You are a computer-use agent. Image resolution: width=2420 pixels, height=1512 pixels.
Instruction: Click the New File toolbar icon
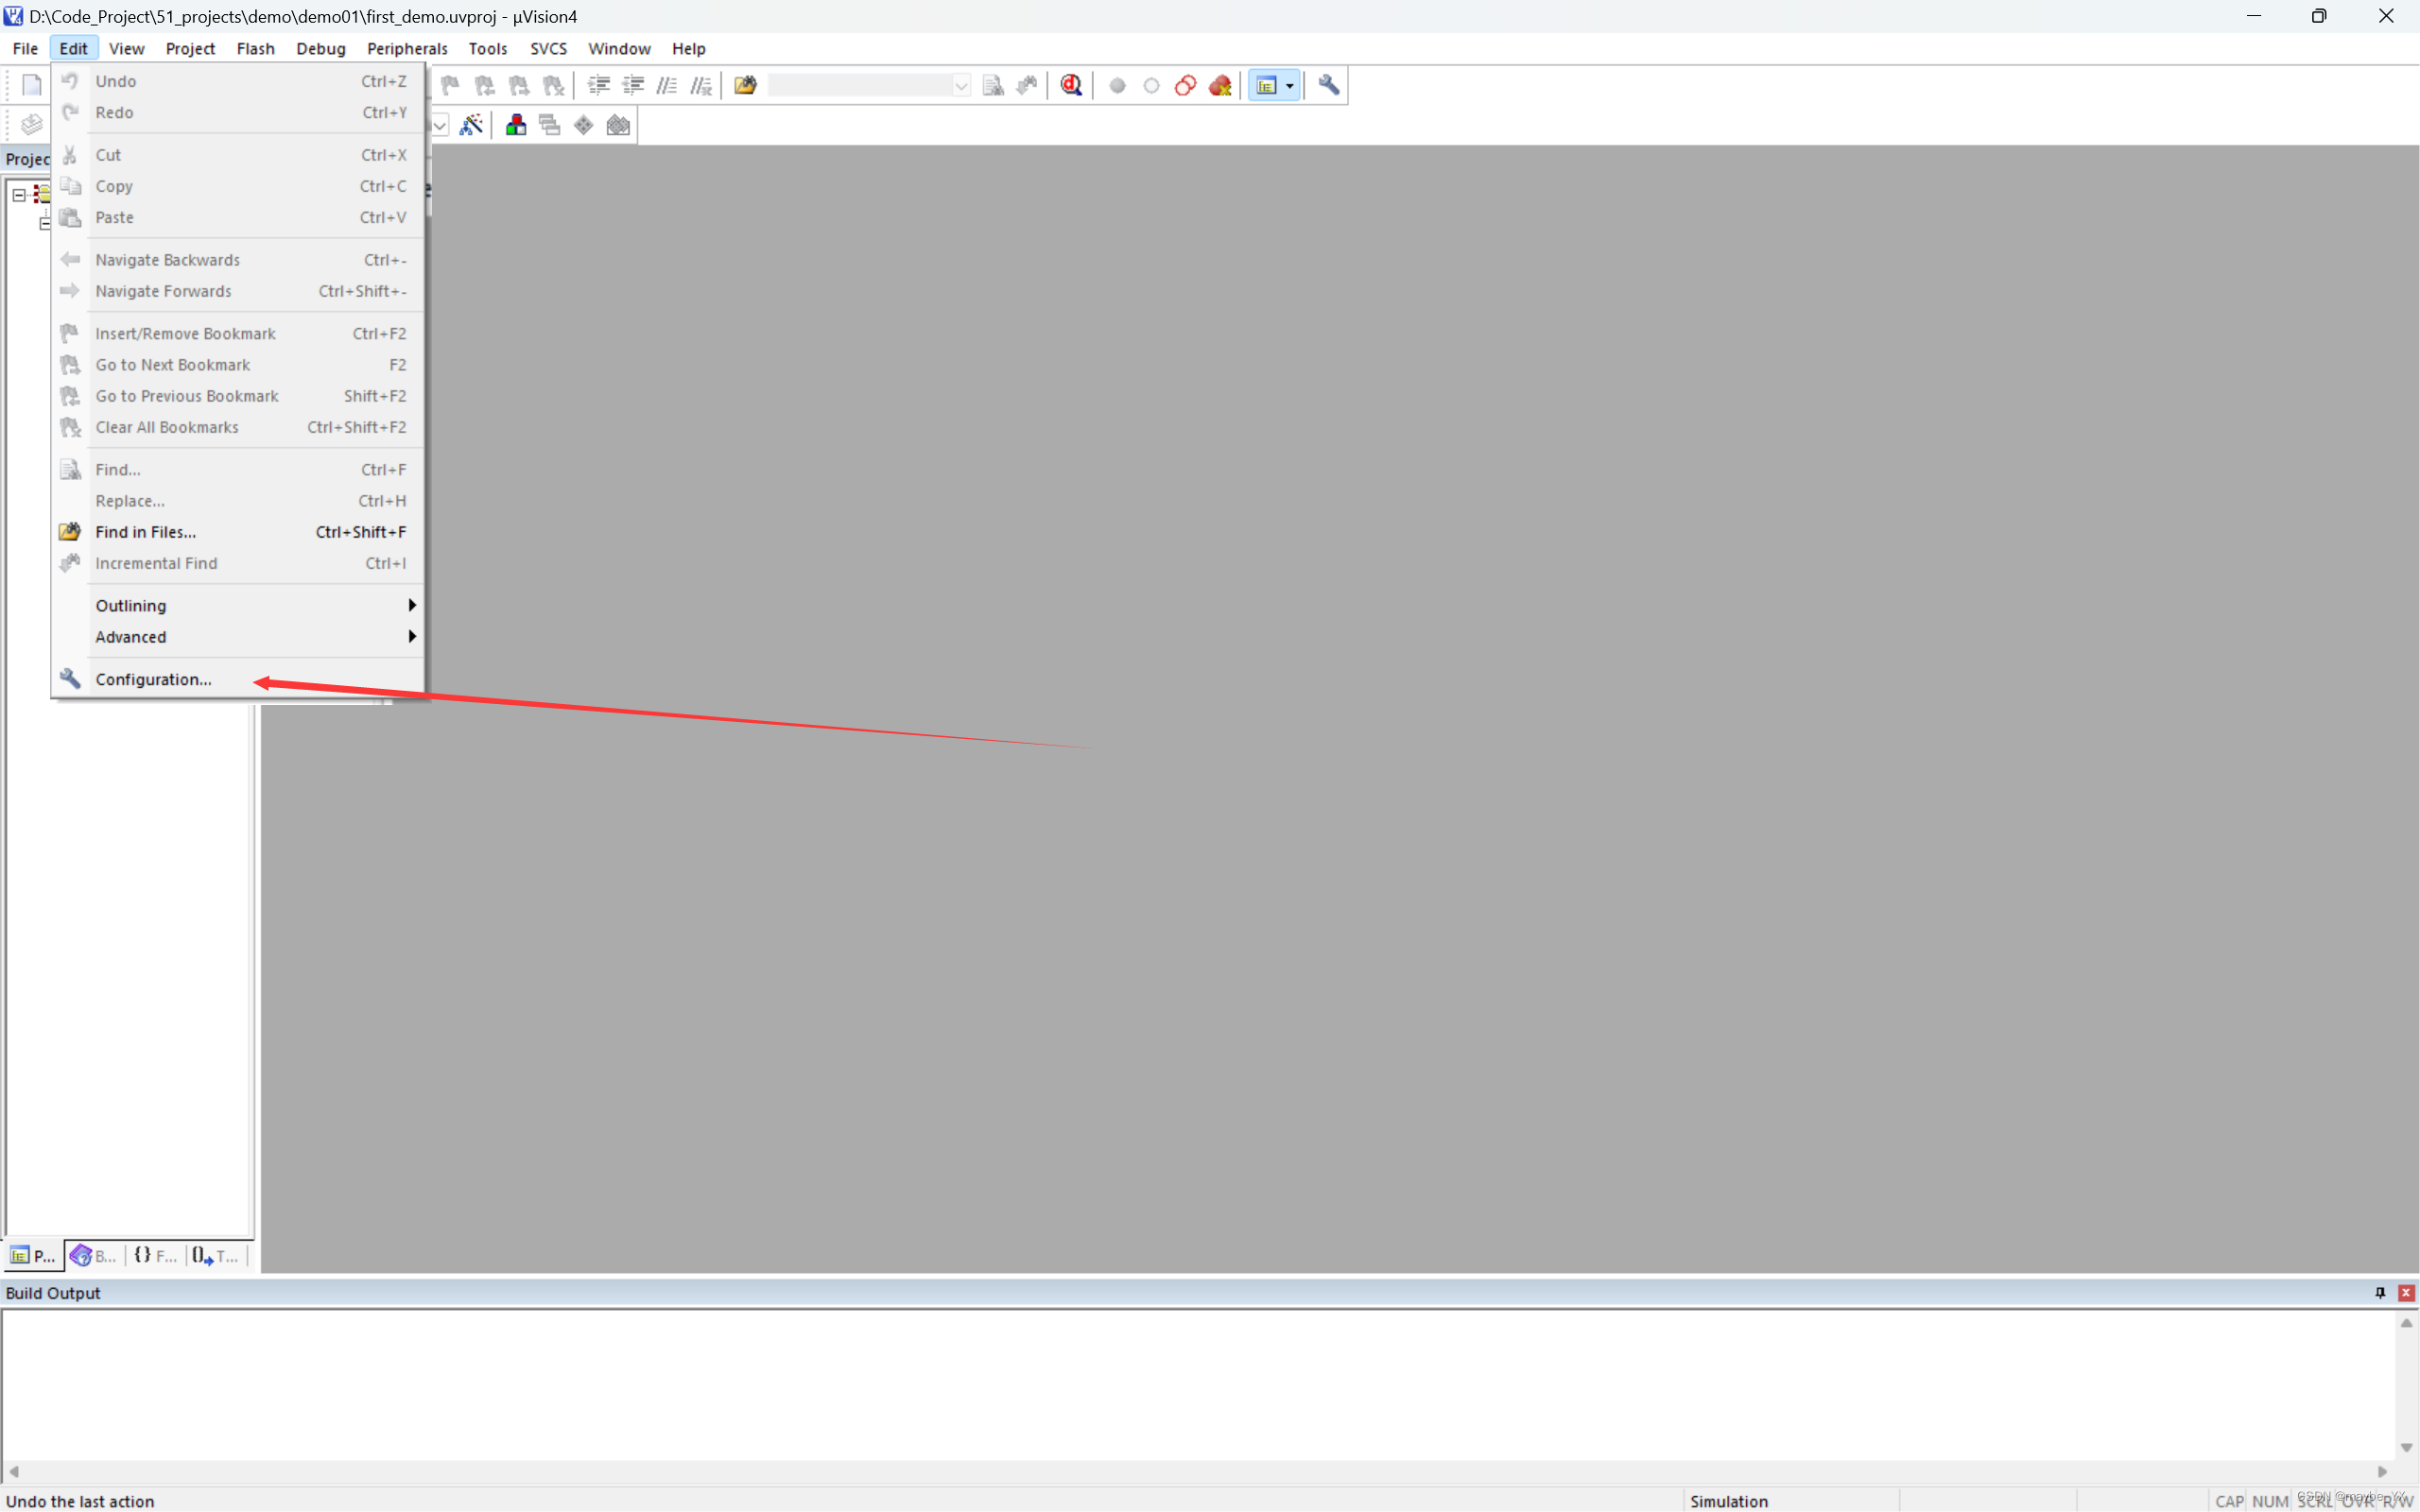[32, 85]
